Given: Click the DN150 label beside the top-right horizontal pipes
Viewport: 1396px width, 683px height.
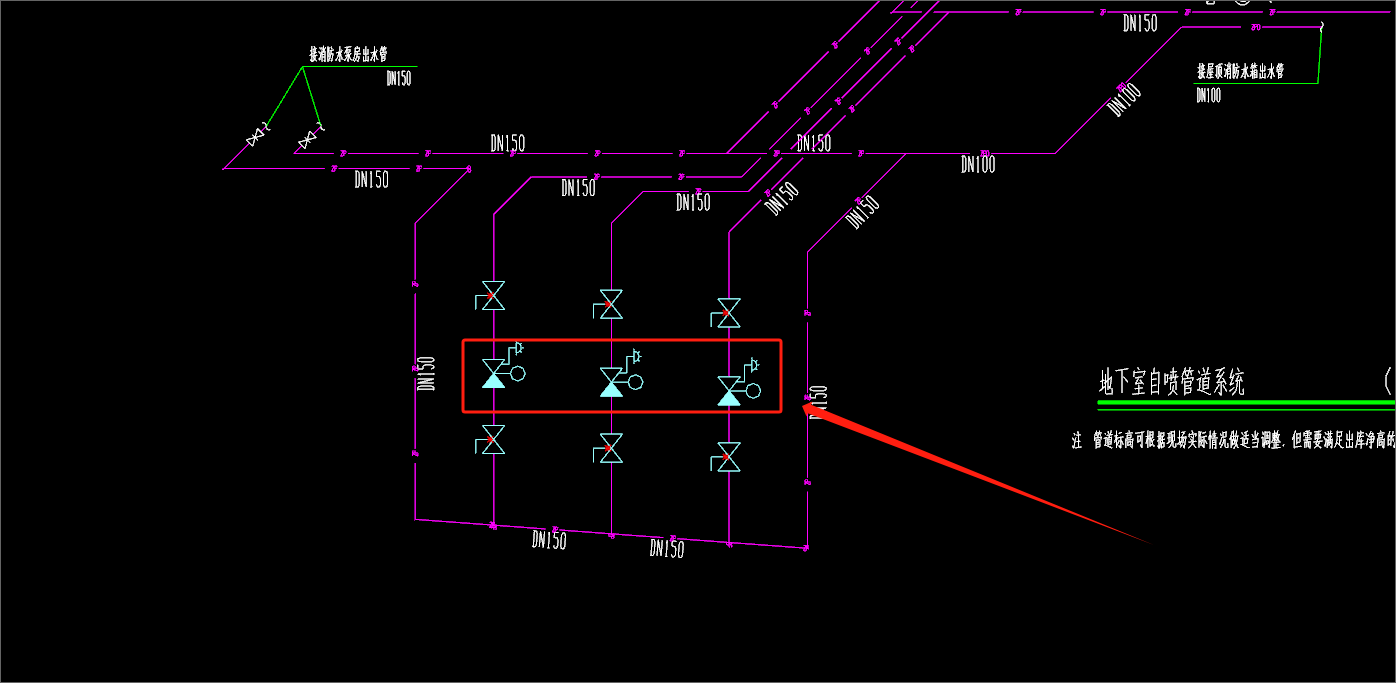Looking at the screenshot, I should [1140, 24].
